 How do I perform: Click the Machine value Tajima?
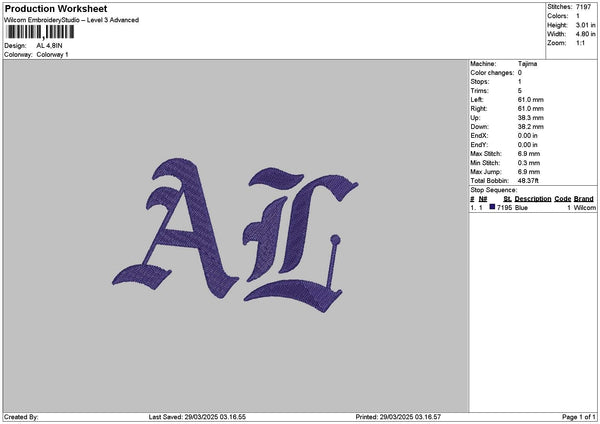coord(528,63)
